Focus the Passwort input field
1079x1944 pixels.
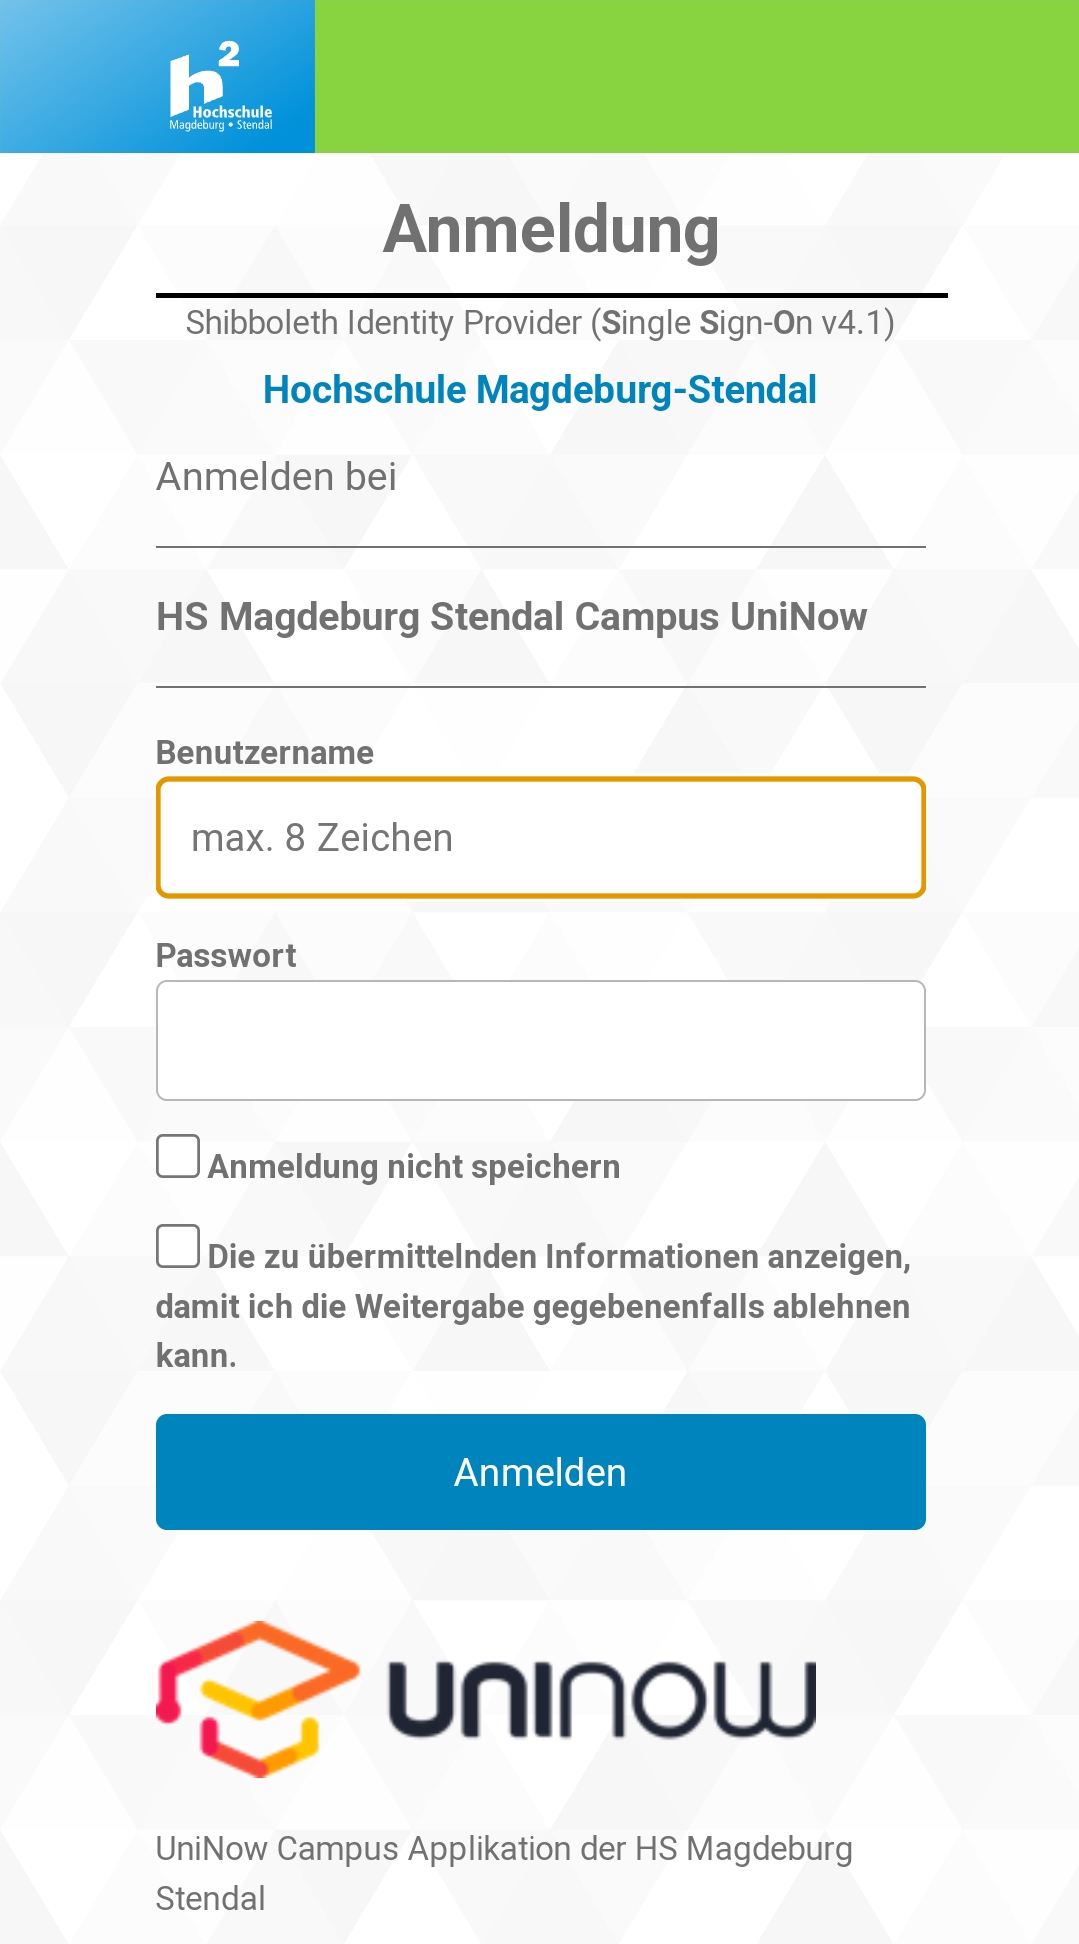(540, 1041)
